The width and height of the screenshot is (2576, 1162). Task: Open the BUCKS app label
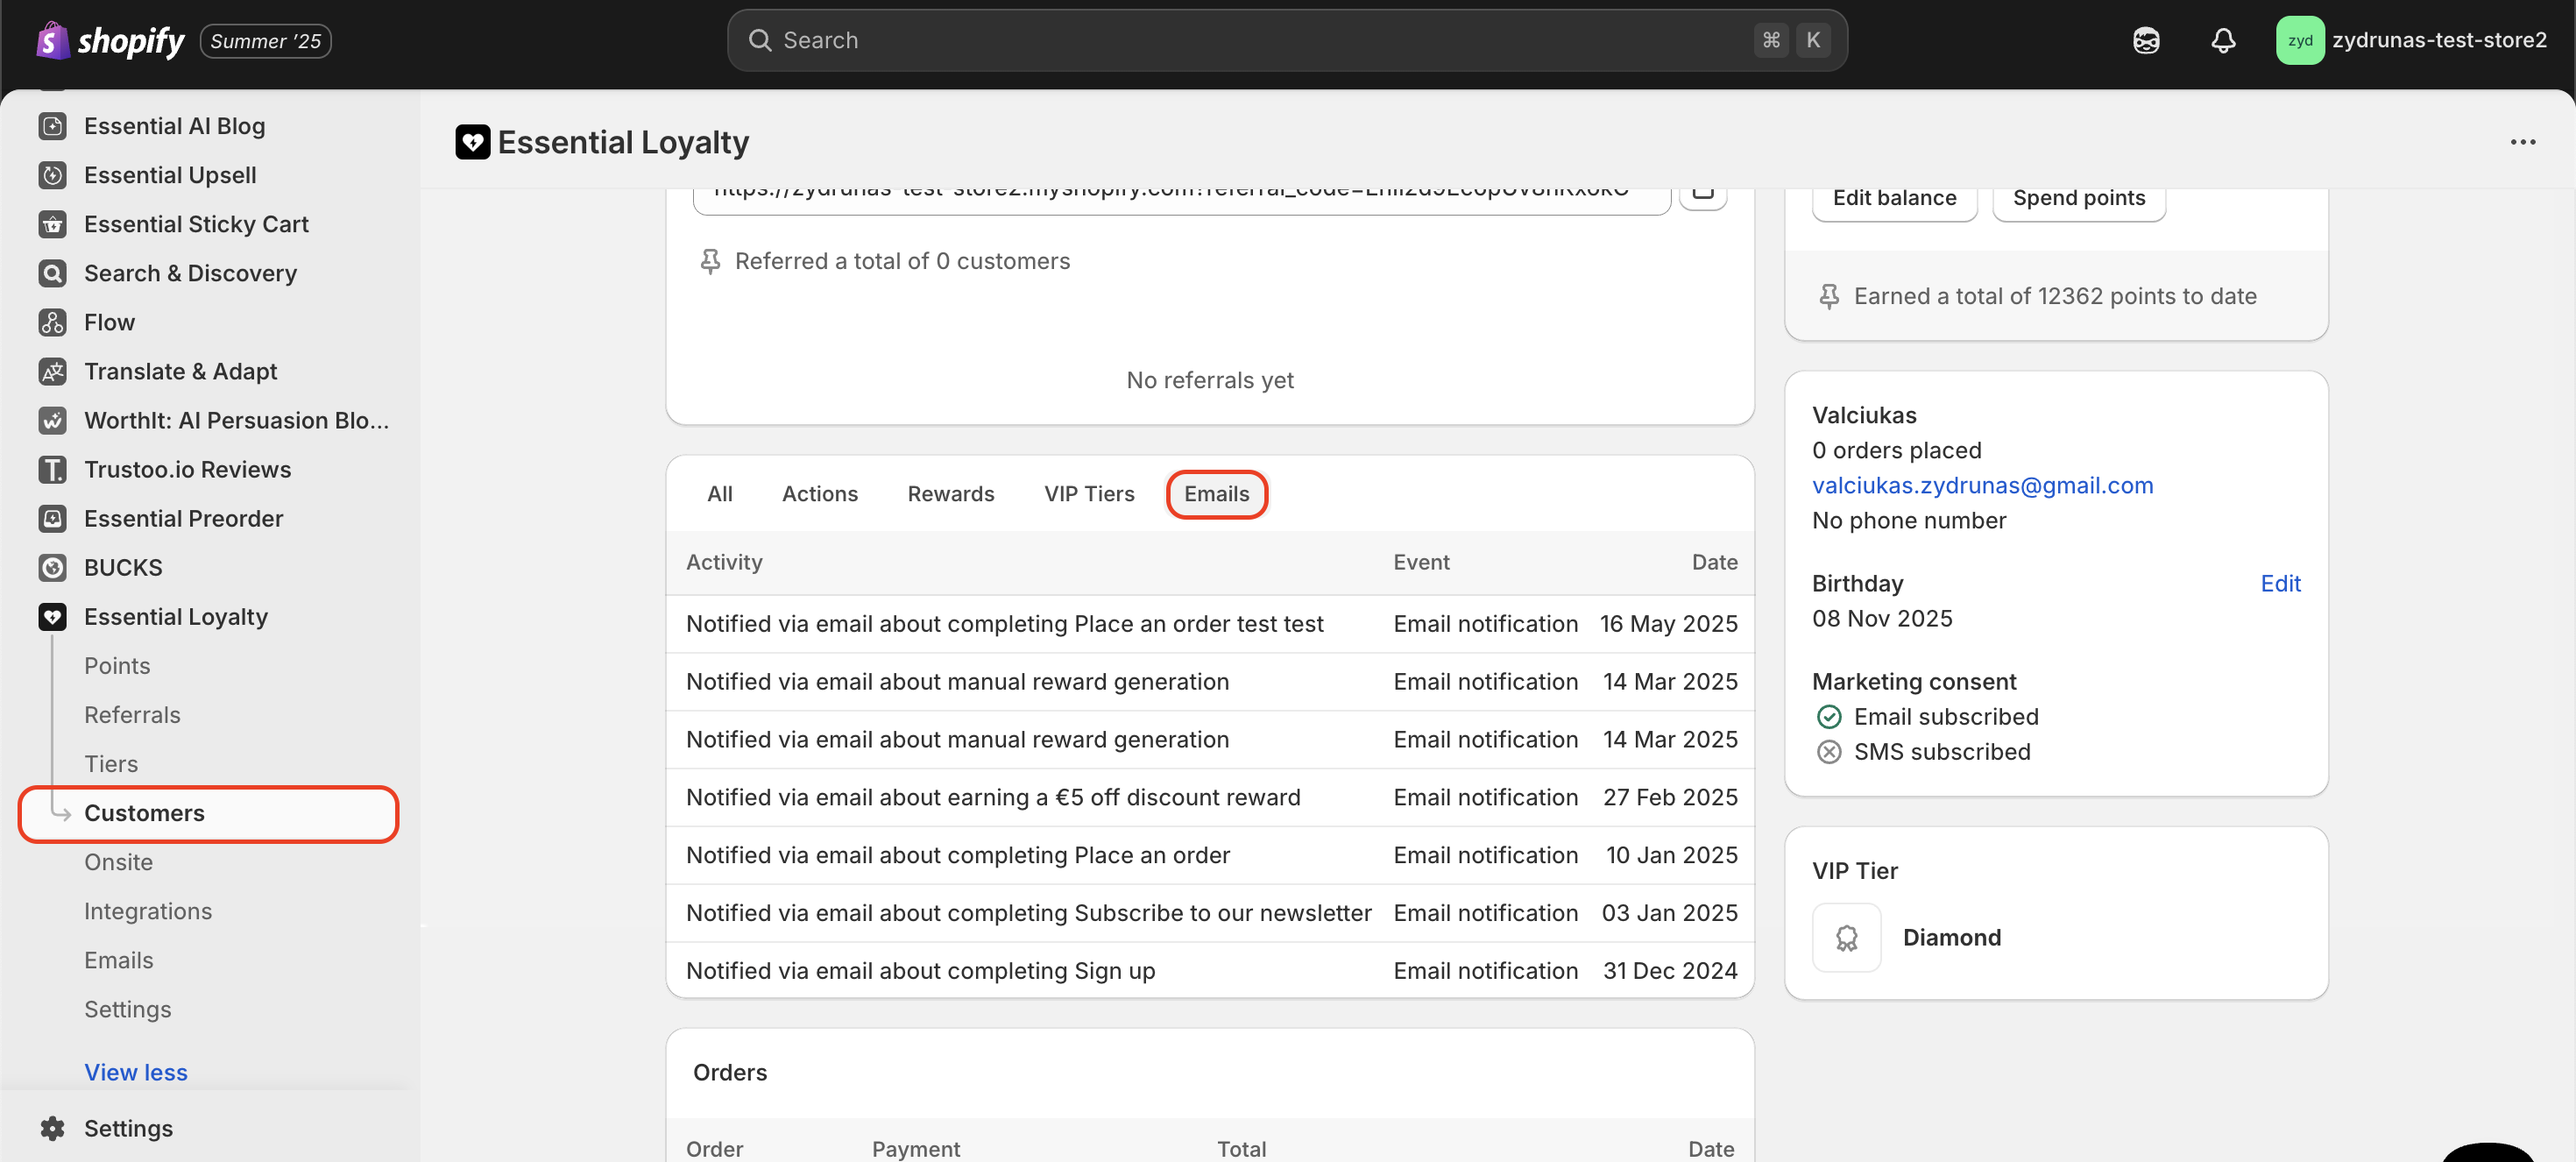click(x=123, y=567)
